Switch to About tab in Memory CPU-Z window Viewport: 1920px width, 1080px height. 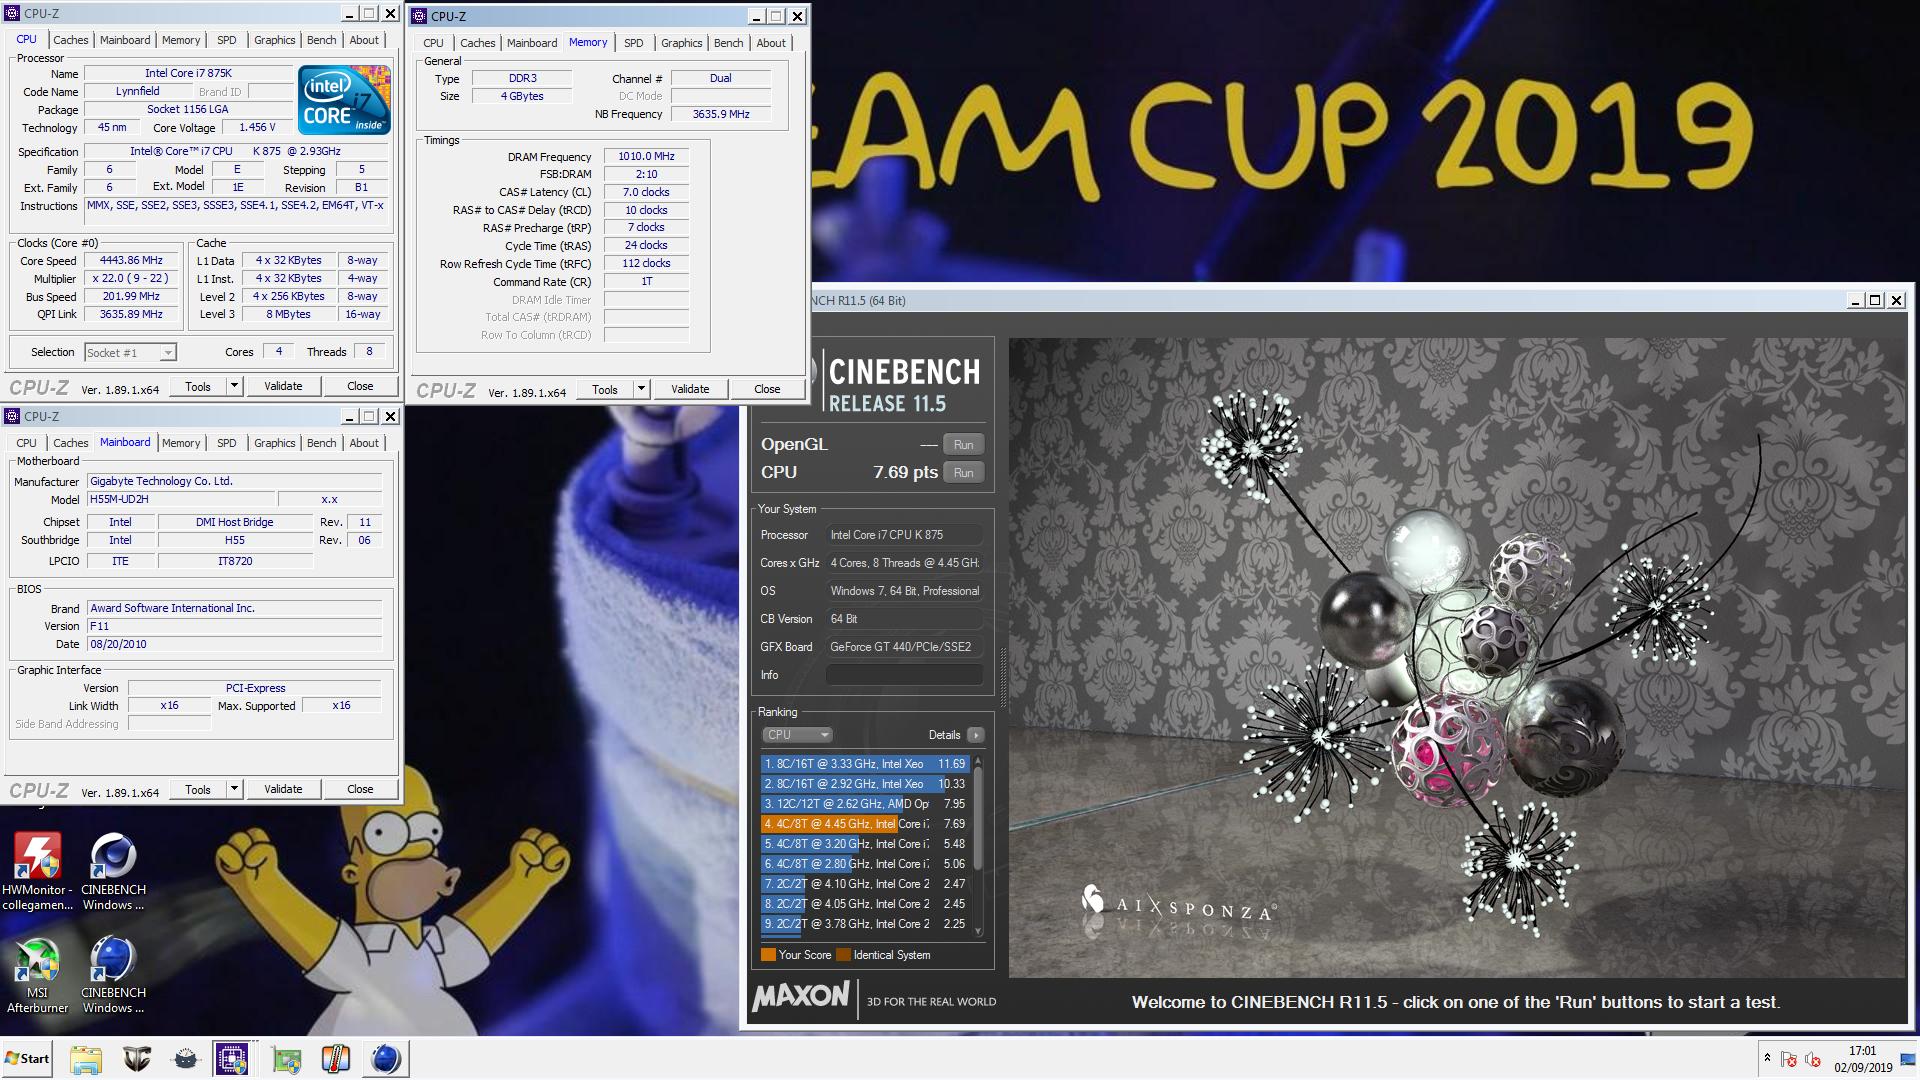coord(770,43)
